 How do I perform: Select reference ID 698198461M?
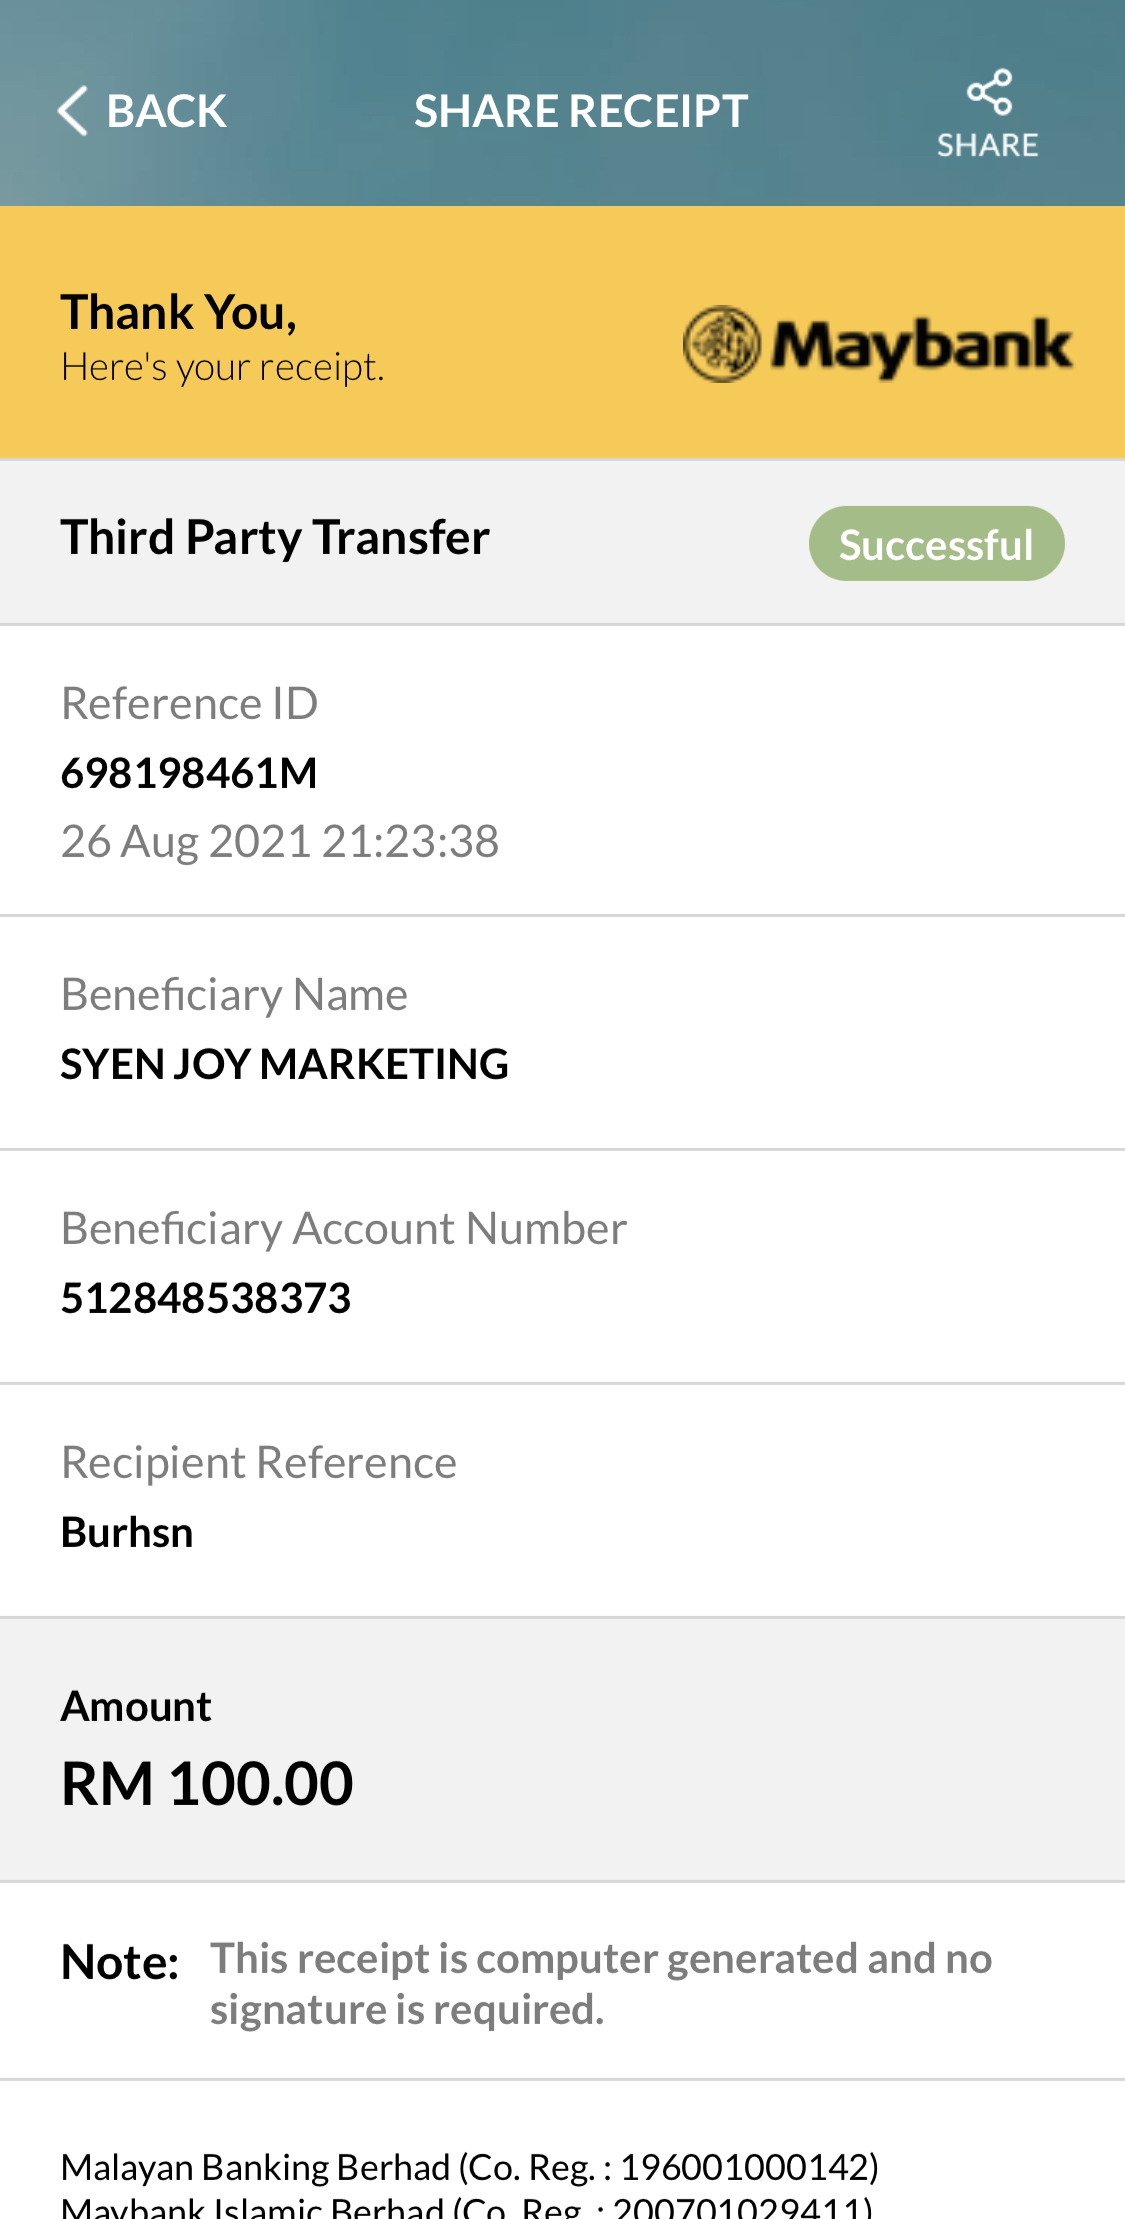point(189,773)
